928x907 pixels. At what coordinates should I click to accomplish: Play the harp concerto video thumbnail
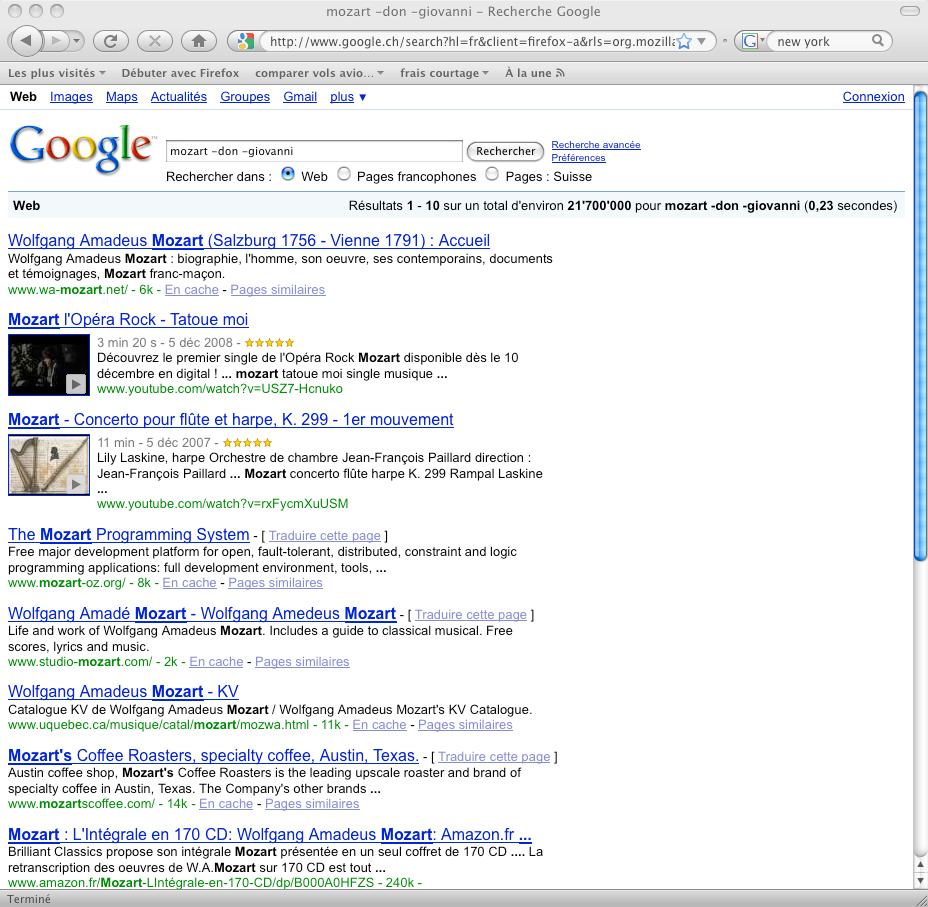point(49,465)
